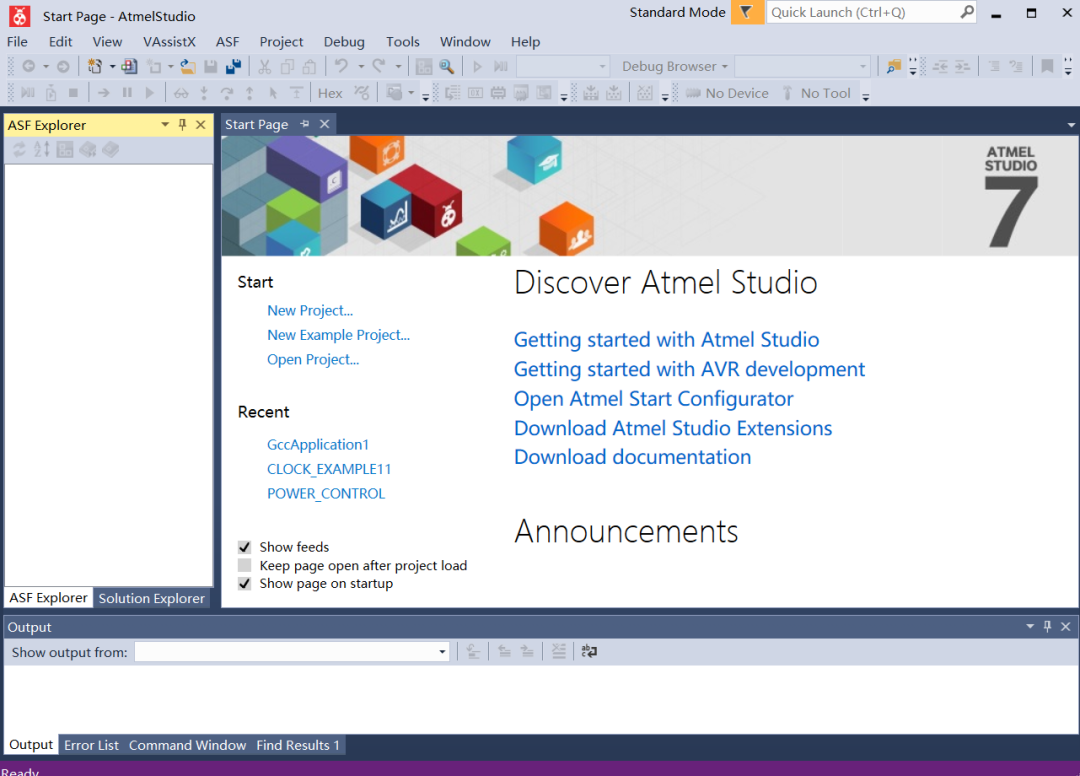Click the Redo arrow icon
1080x776 pixels.
coord(379,67)
